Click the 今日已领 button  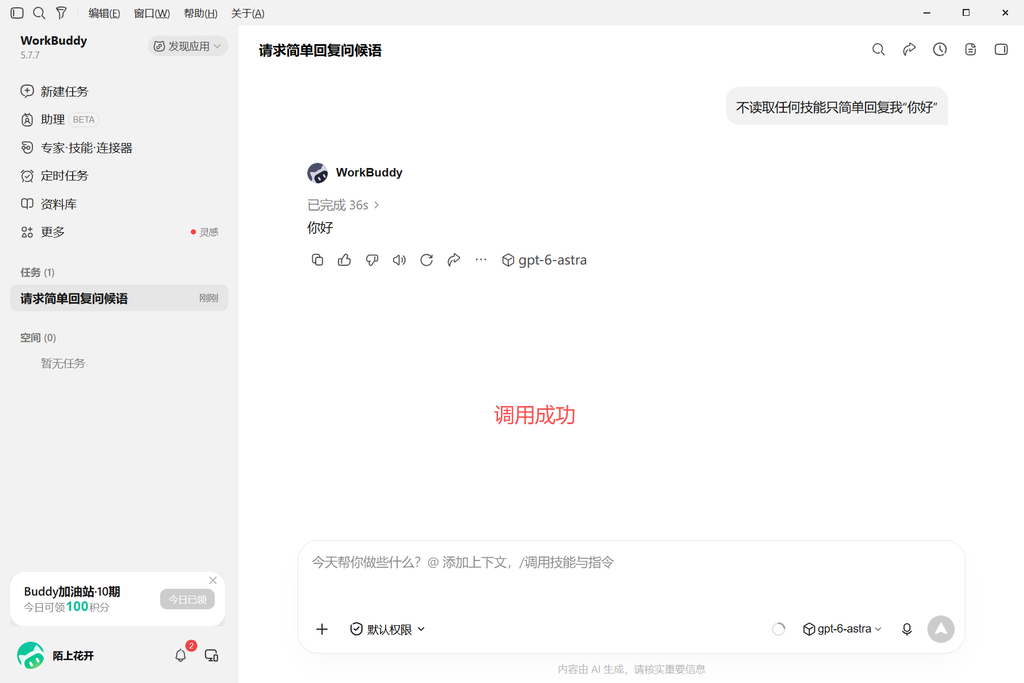pos(187,599)
